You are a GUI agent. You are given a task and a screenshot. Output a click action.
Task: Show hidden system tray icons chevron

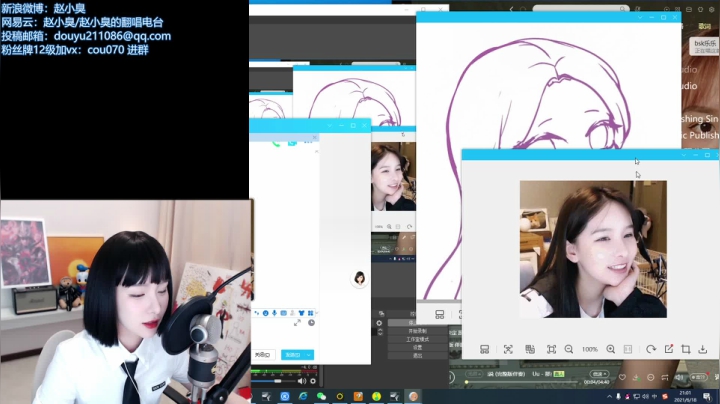click(x=609, y=396)
